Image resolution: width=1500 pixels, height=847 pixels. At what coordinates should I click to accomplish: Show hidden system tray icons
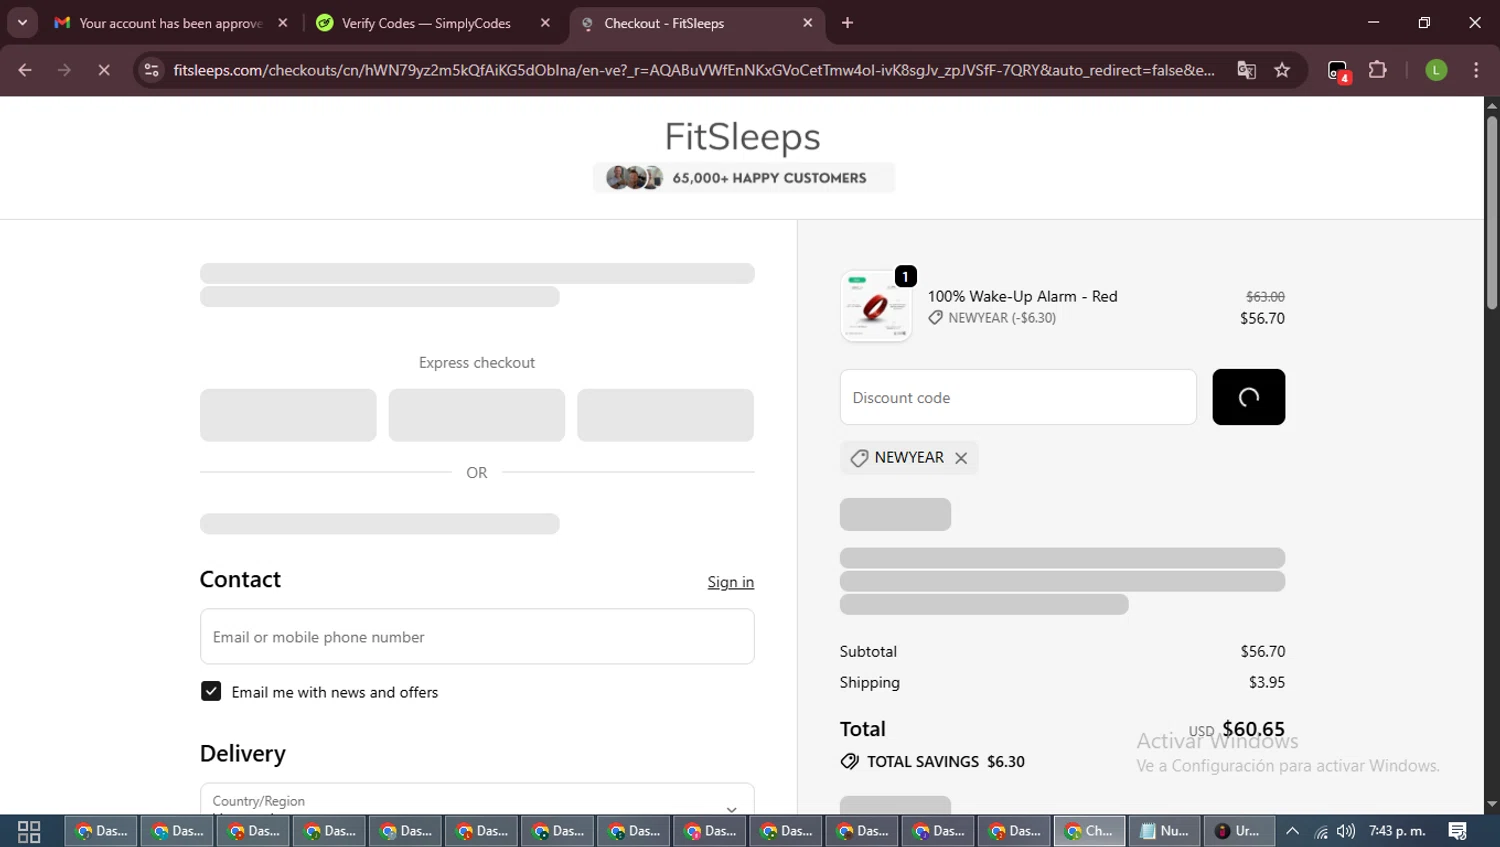coord(1292,831)
